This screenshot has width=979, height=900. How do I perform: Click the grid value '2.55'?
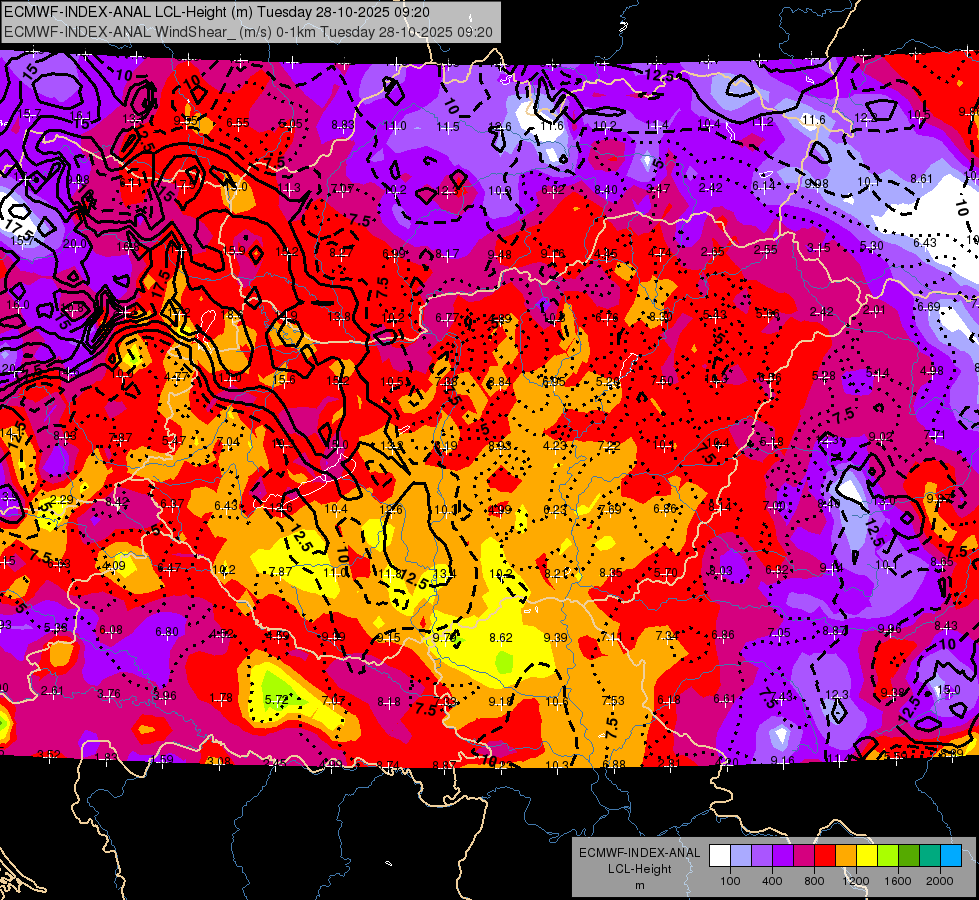point(765,250)
